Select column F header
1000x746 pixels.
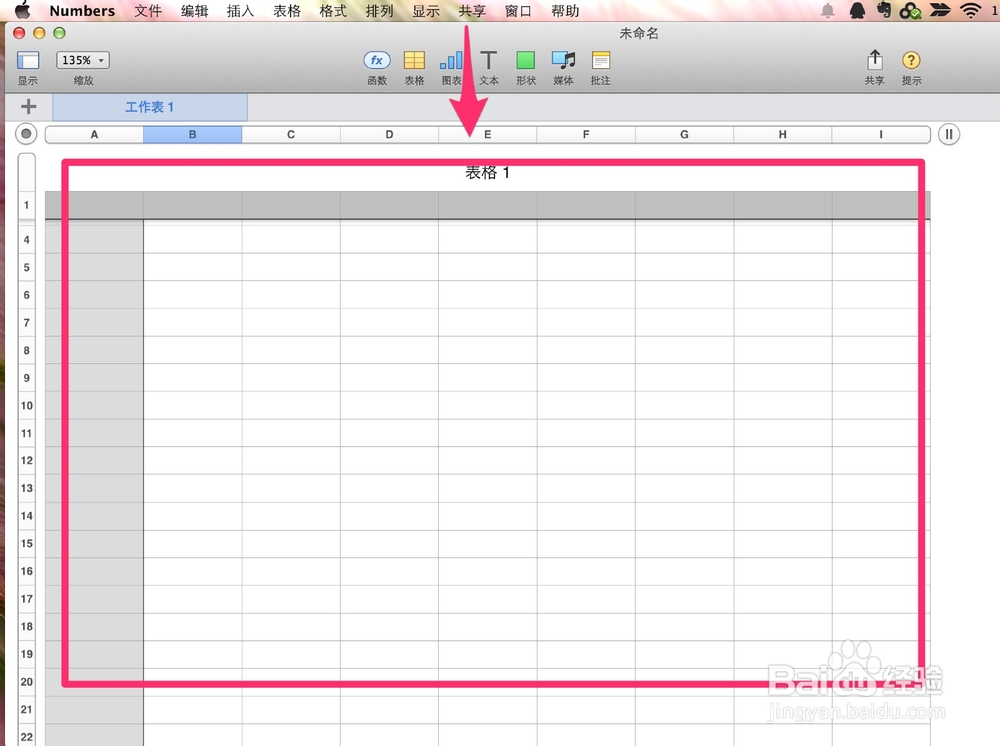[x=586, y=135]
